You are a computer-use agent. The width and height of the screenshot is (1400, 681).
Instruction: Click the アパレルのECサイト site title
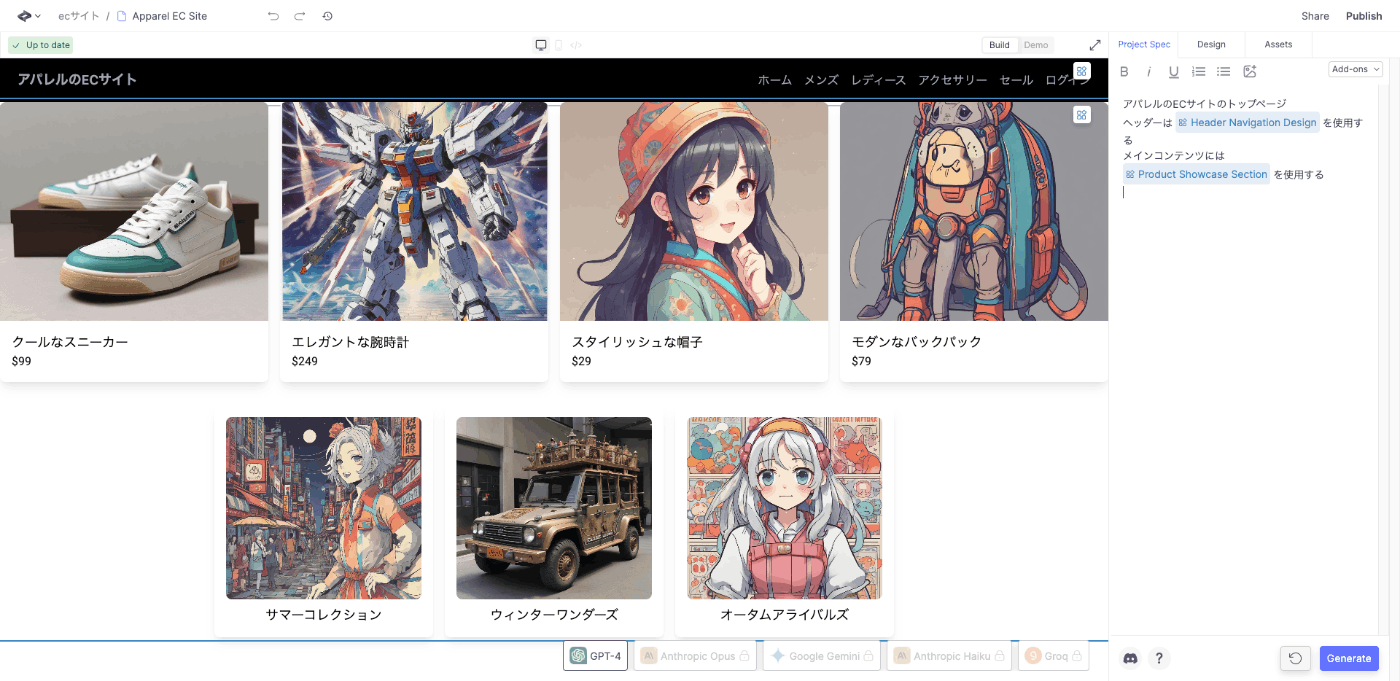(77, 79)
